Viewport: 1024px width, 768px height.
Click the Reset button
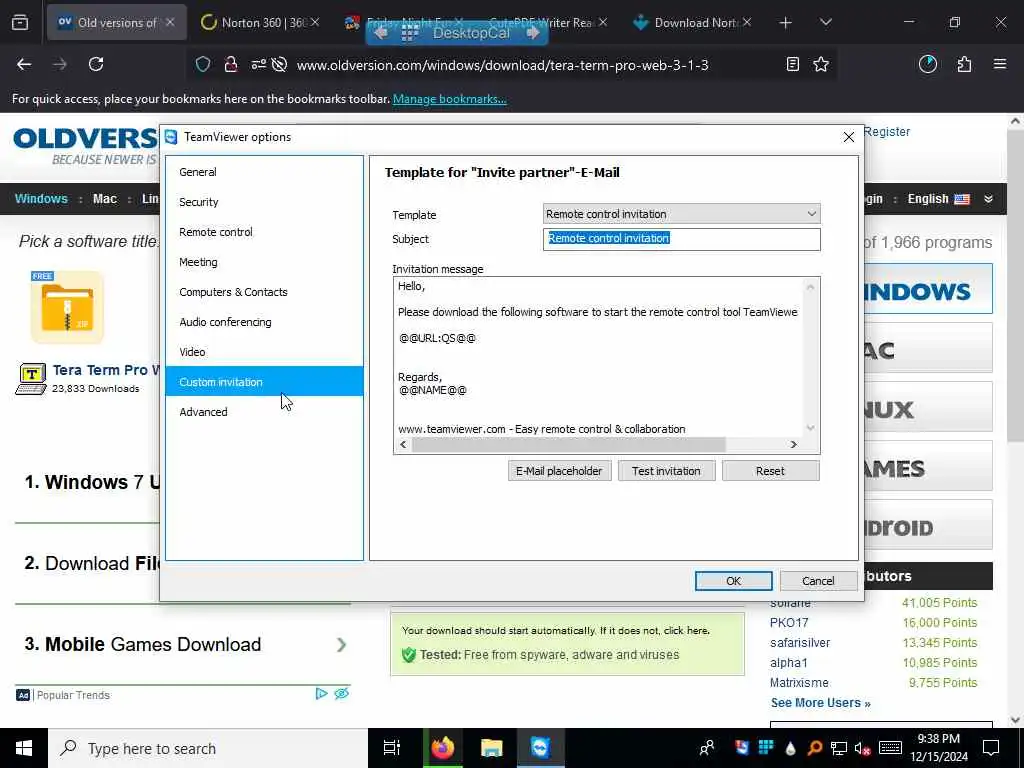click(x=770, y=471)
